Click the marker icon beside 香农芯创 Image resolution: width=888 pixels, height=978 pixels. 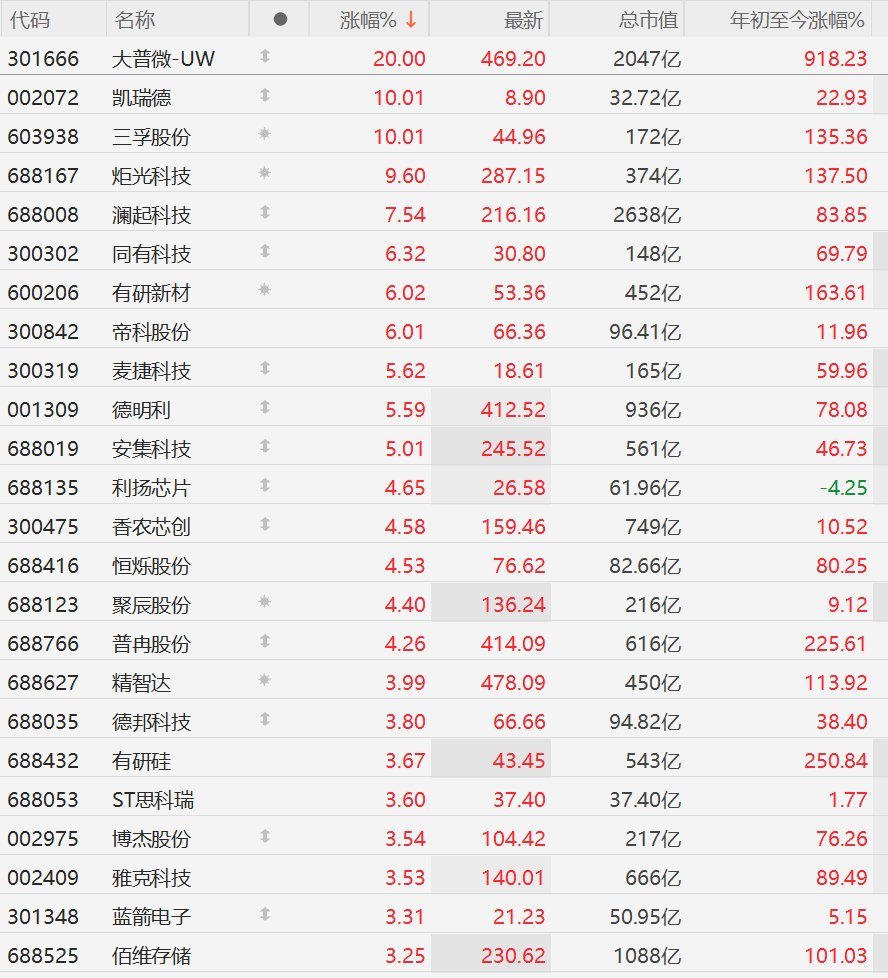click(265, 525)
